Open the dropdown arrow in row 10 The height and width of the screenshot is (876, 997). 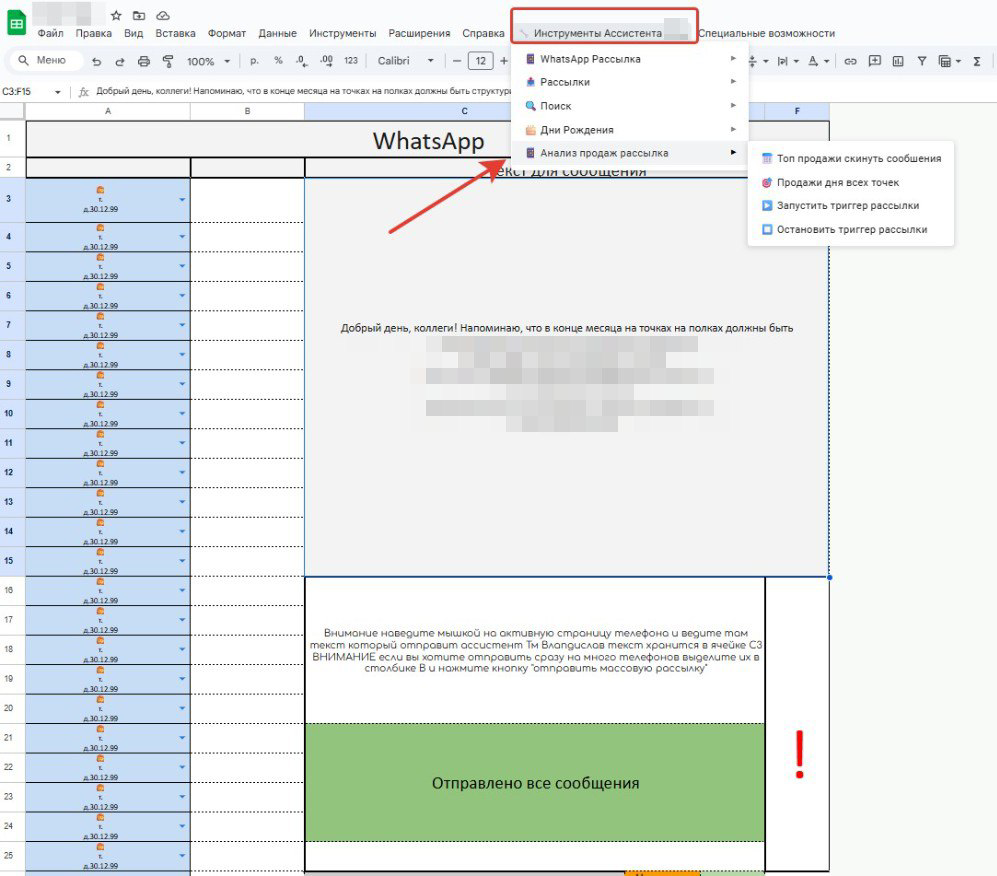[182, 413]
